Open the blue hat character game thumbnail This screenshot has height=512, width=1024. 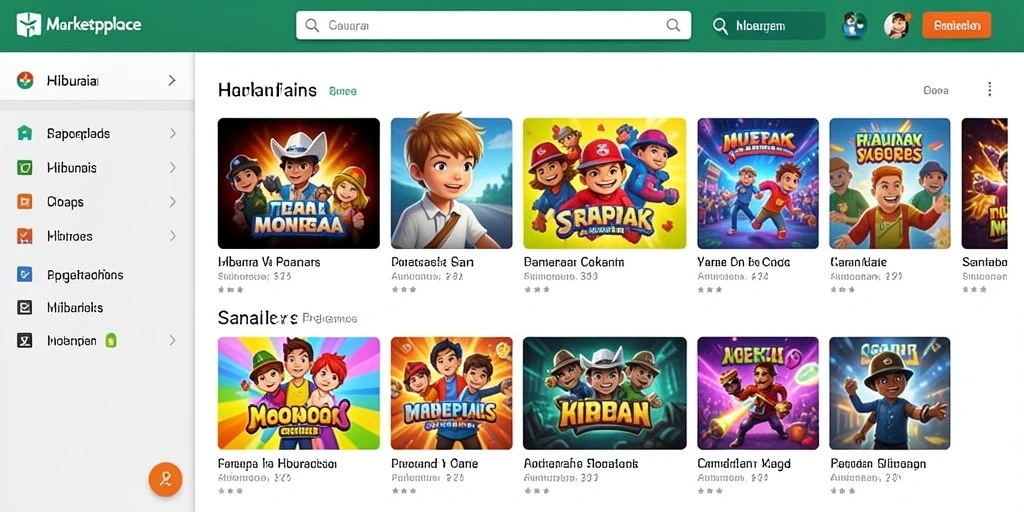coord(889,393)
